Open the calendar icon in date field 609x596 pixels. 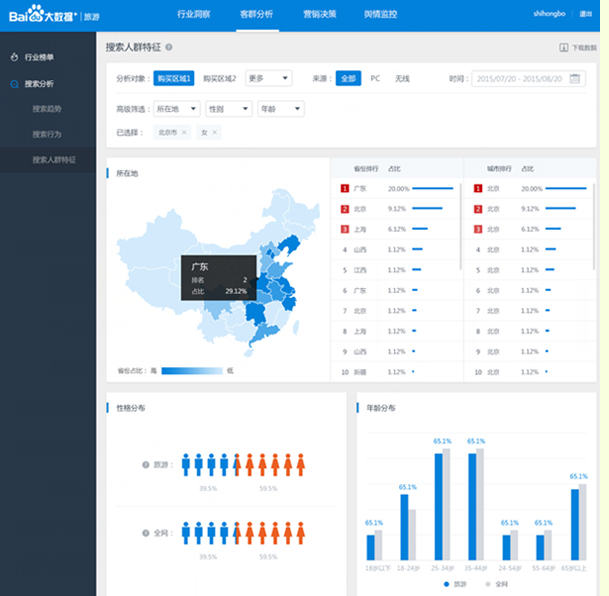click(577, 78)
